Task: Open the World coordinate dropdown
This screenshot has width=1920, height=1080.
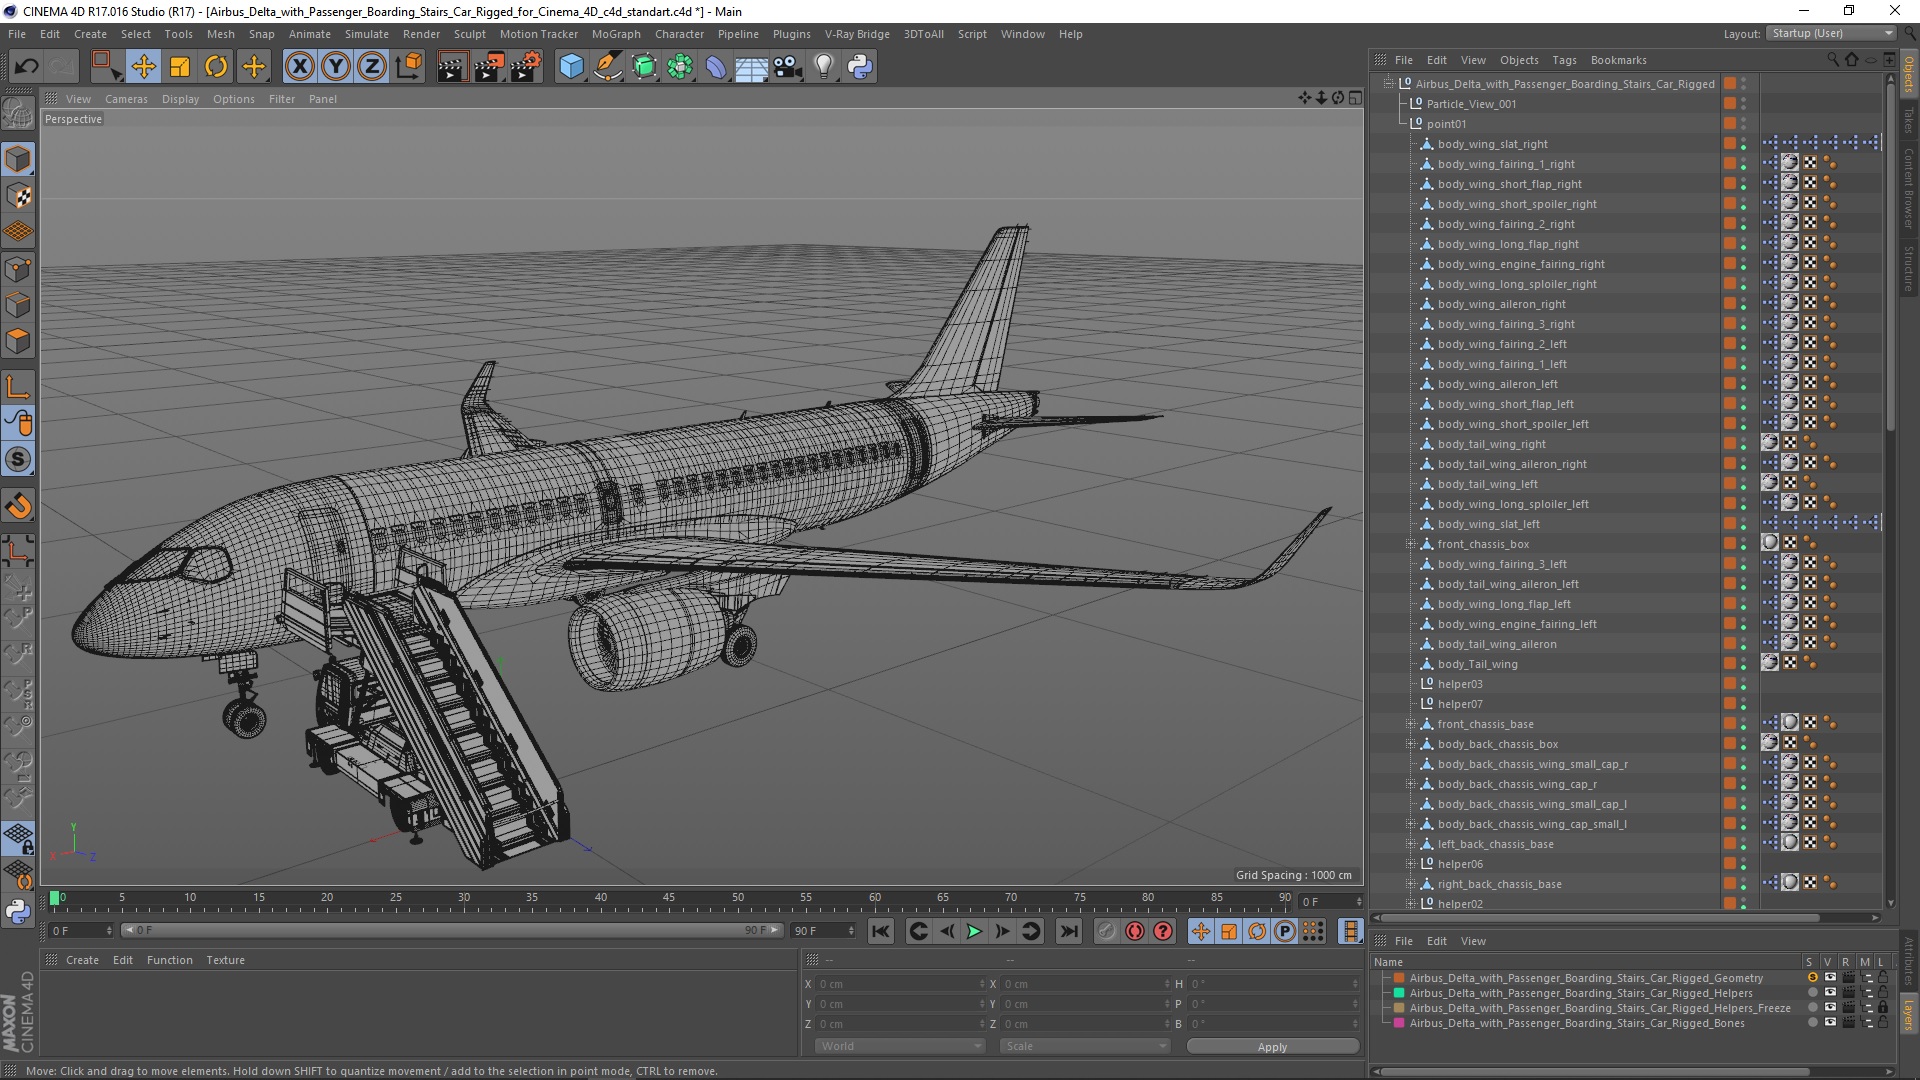Action: (x=899, y=1046)
